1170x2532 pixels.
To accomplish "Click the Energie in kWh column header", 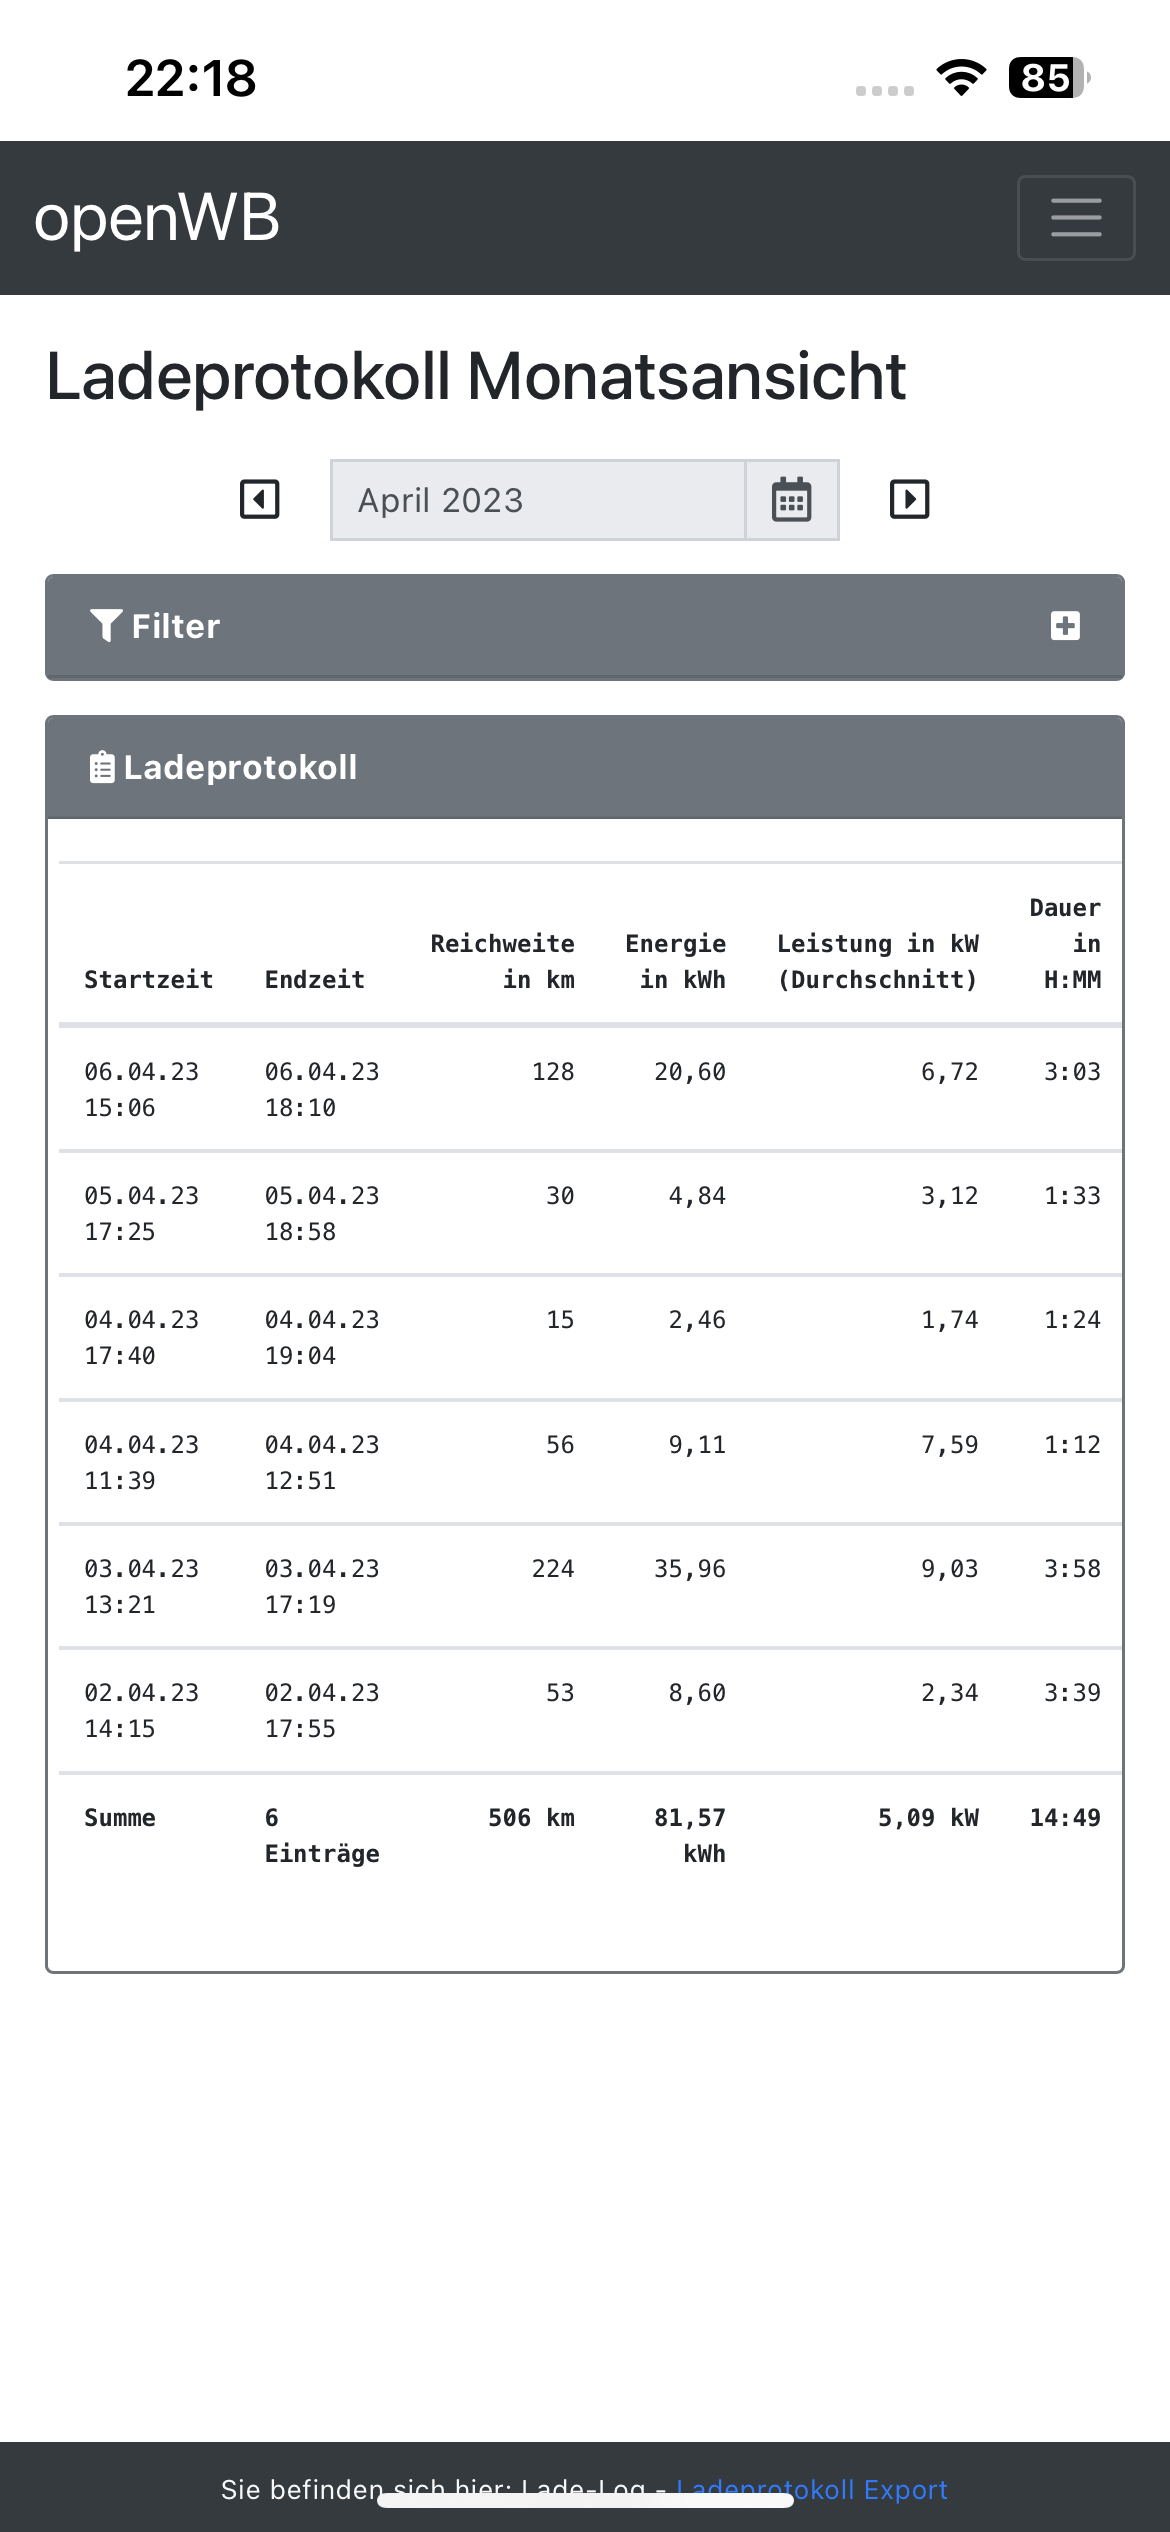I will (x=676, y=961).
